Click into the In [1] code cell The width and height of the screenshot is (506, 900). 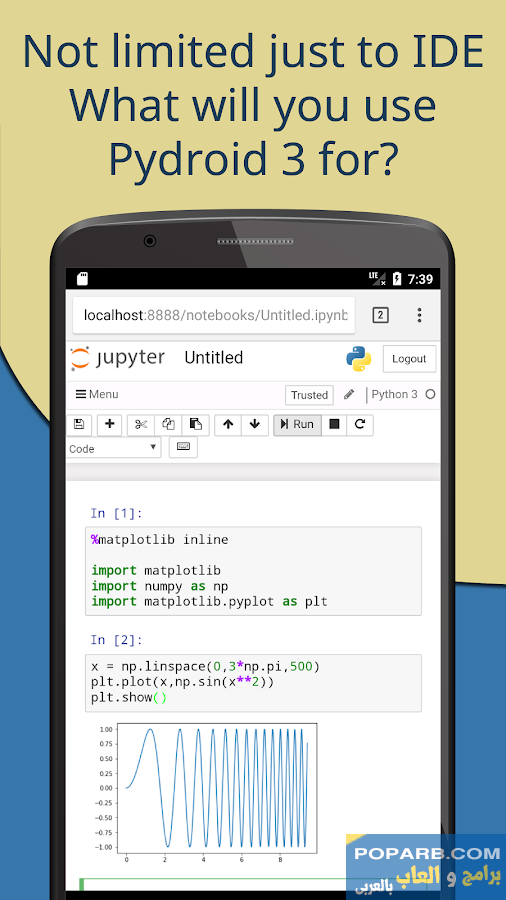(x=253, y=571)
